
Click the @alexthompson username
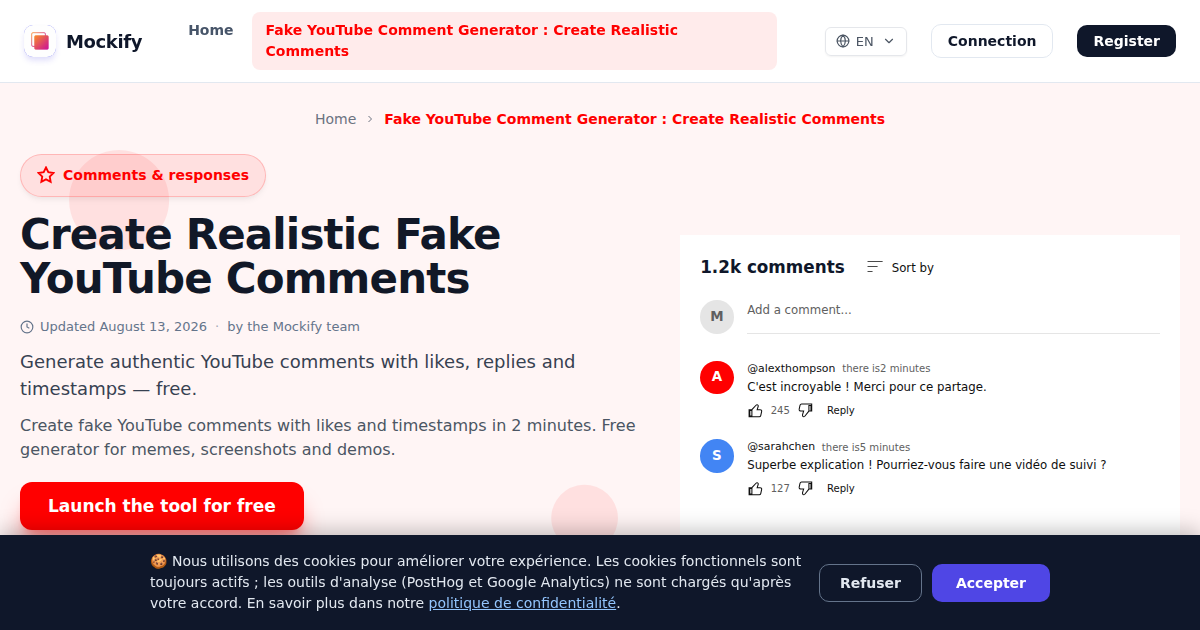coord(791,368)
